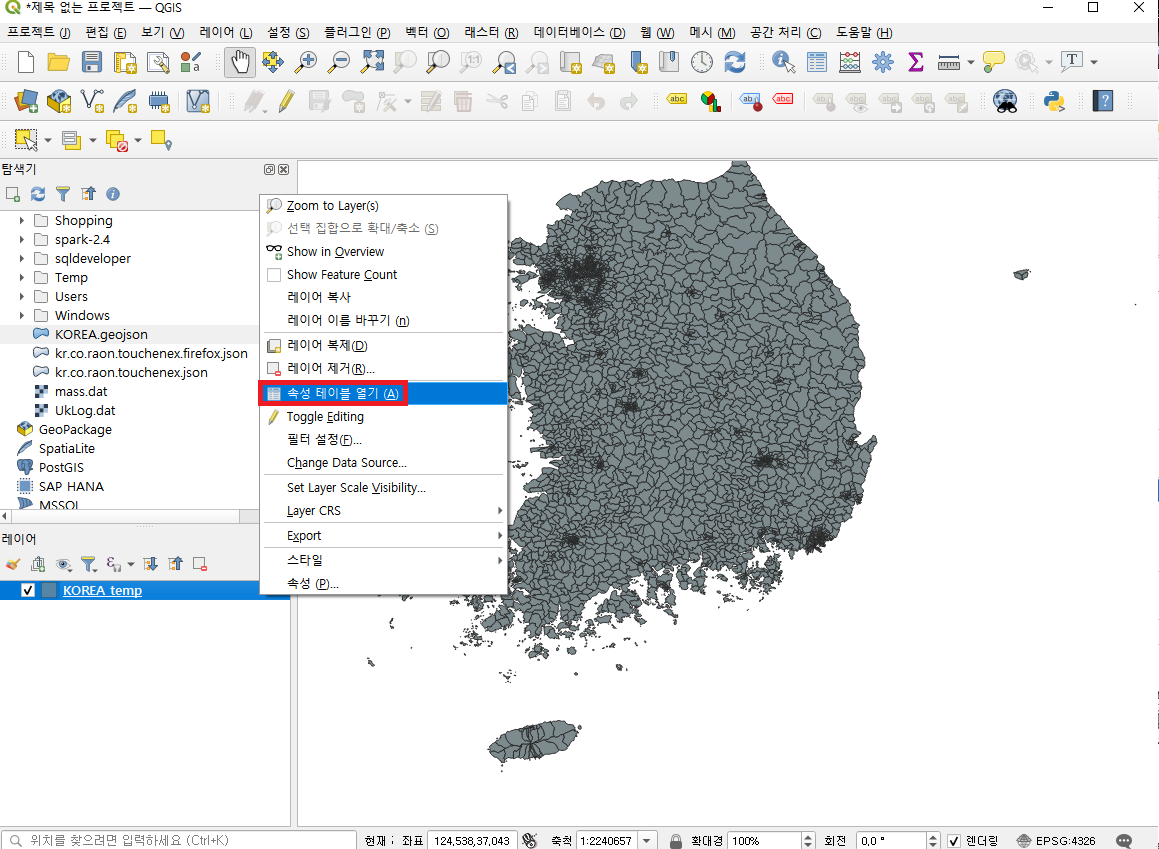The image size is (1159, 849).
Task: Click the Temporal Controller clock icon
Action: [x=701, y=62]
